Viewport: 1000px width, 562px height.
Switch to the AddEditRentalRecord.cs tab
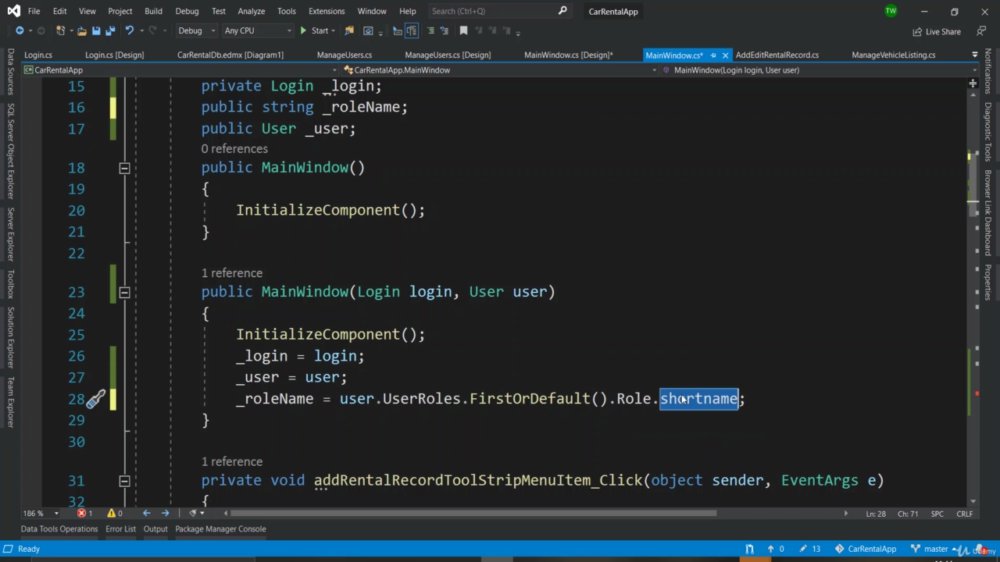pyautogui.click(x=777, y=55)
